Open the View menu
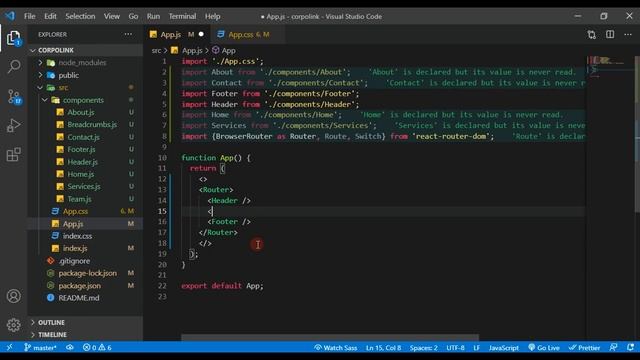 tap(111, 16)
